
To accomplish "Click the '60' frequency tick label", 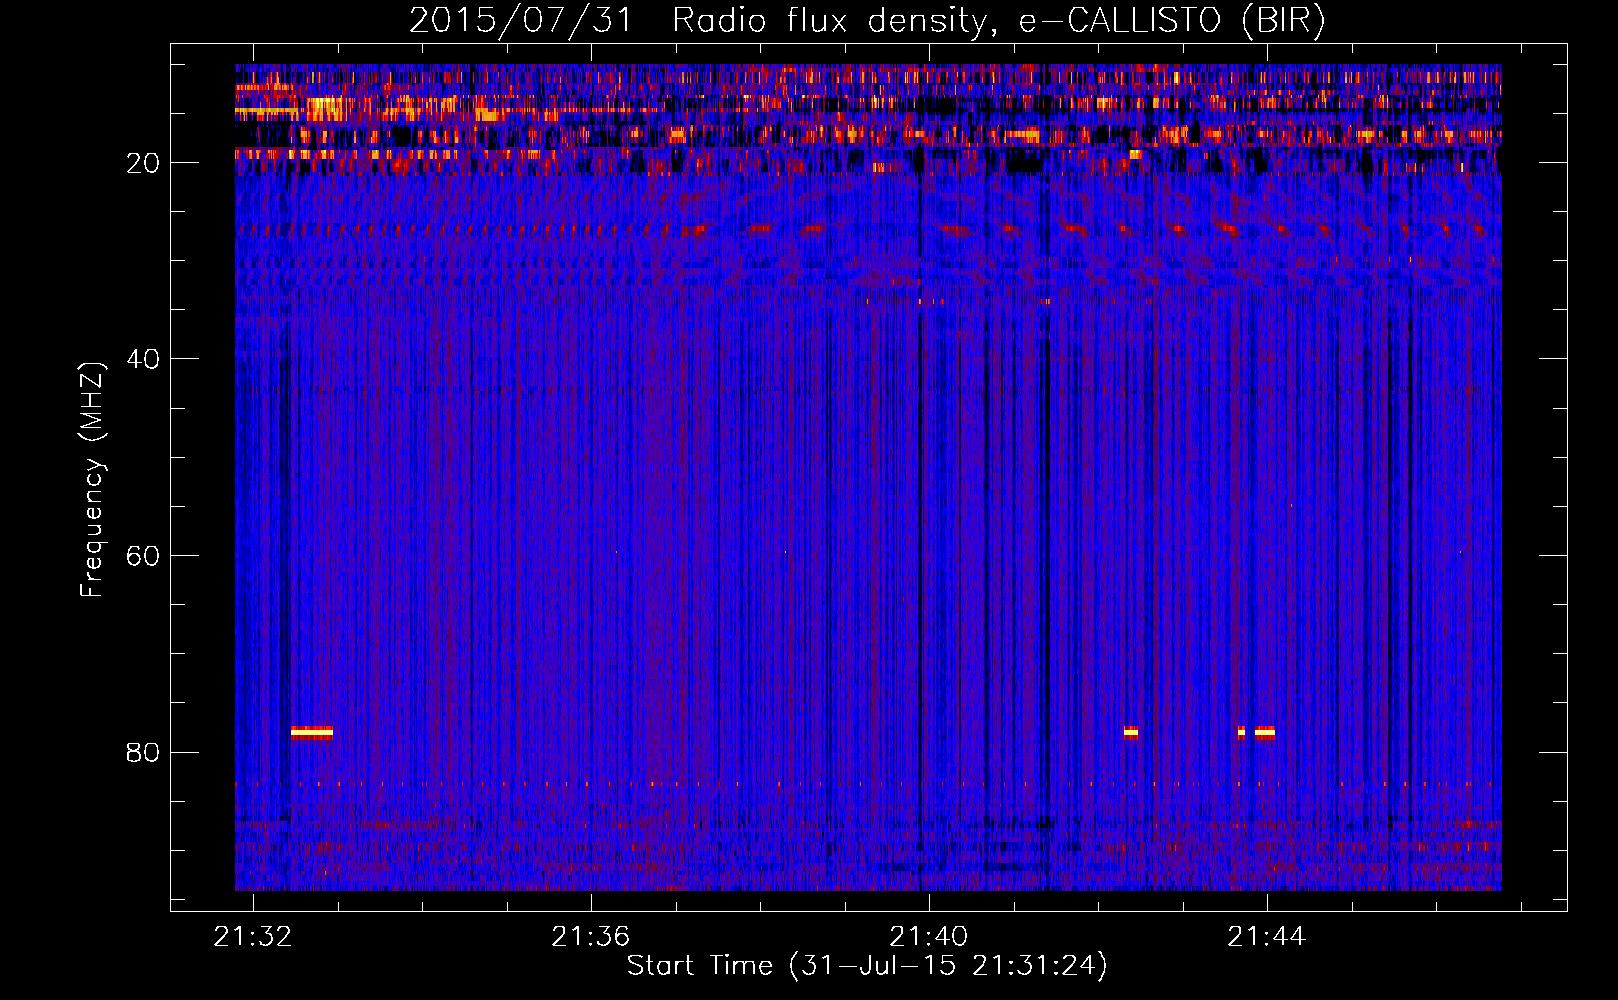I will click(x=143, y=556).
